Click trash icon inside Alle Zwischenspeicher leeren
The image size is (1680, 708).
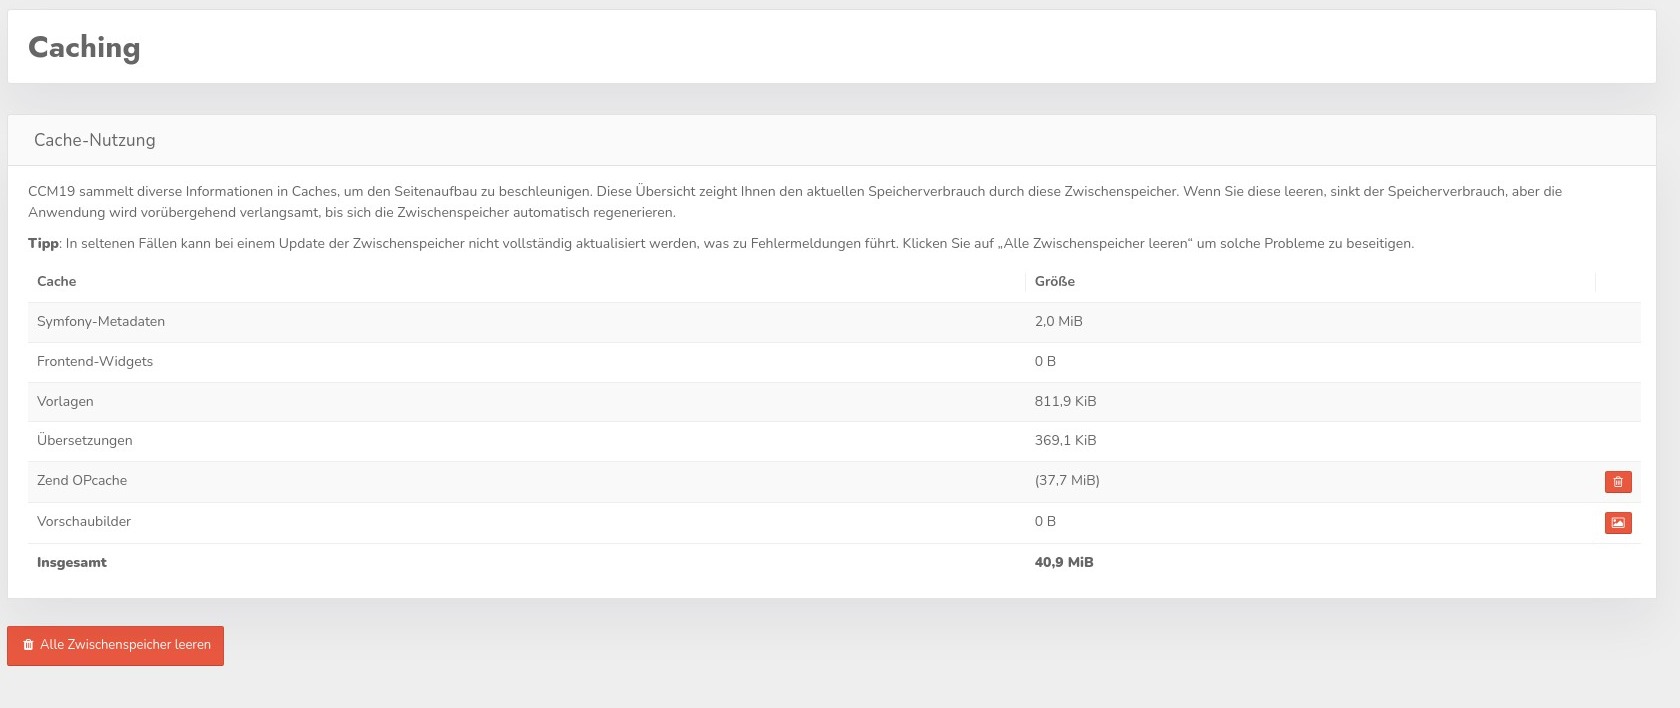pyautogui.click(x=28, y=646)
